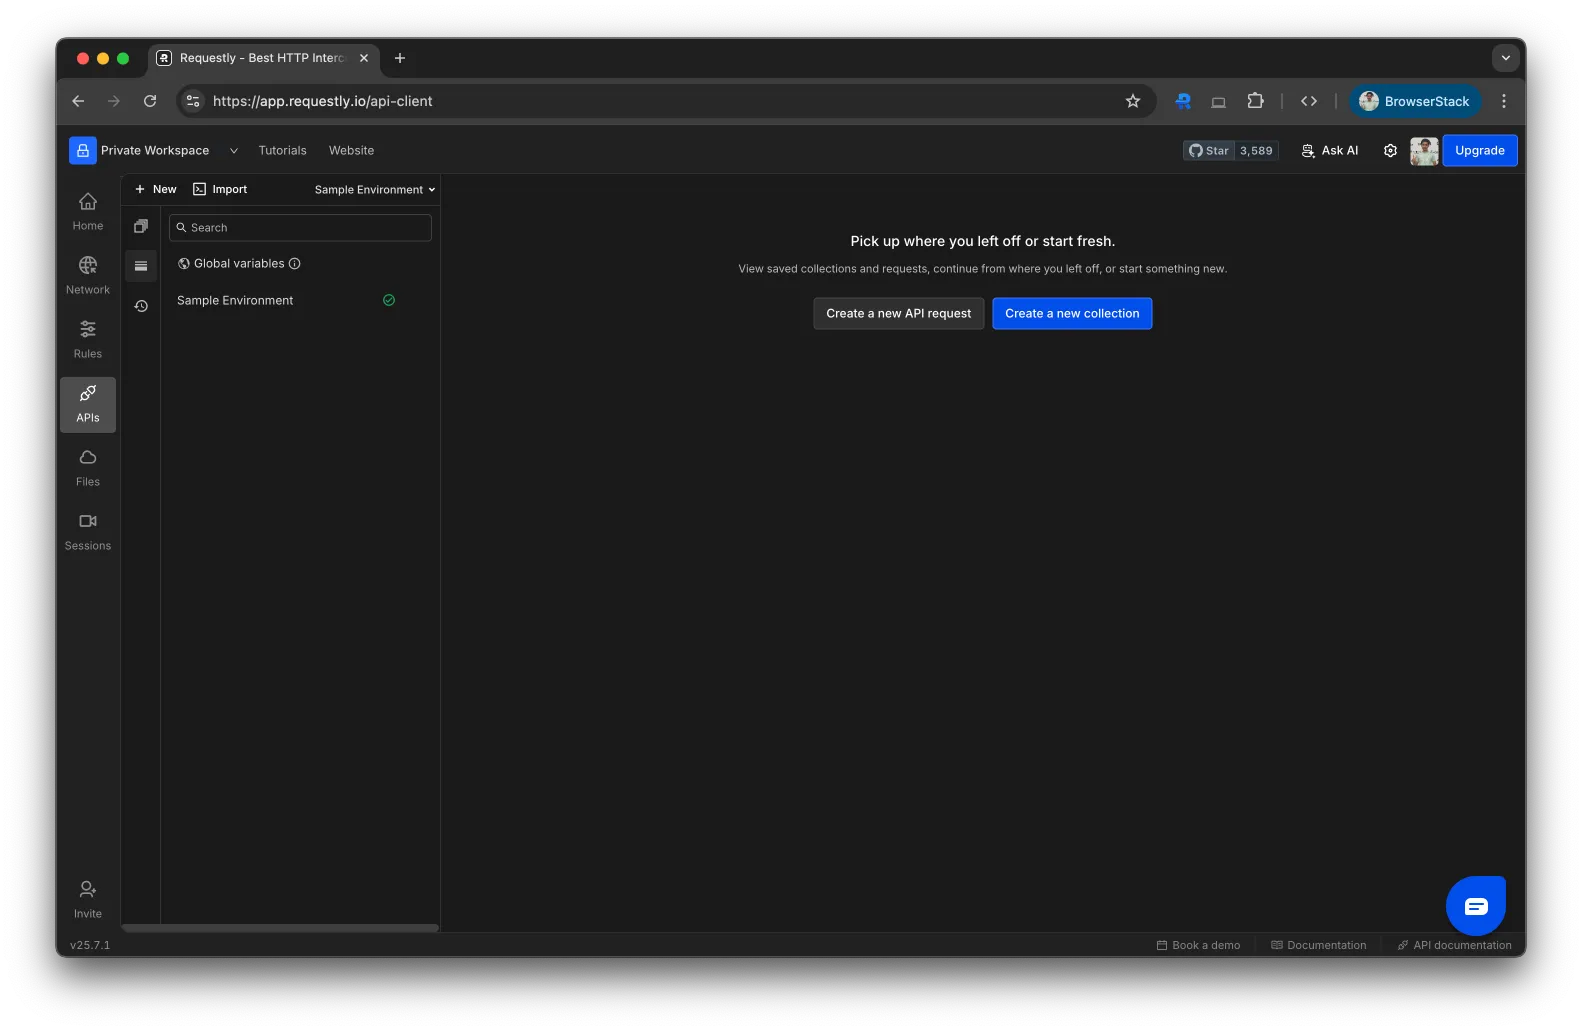This screenshot has height=1031, width=1582.
Task: Click the 3,589 star count
Action: [x=1256, y=151]
